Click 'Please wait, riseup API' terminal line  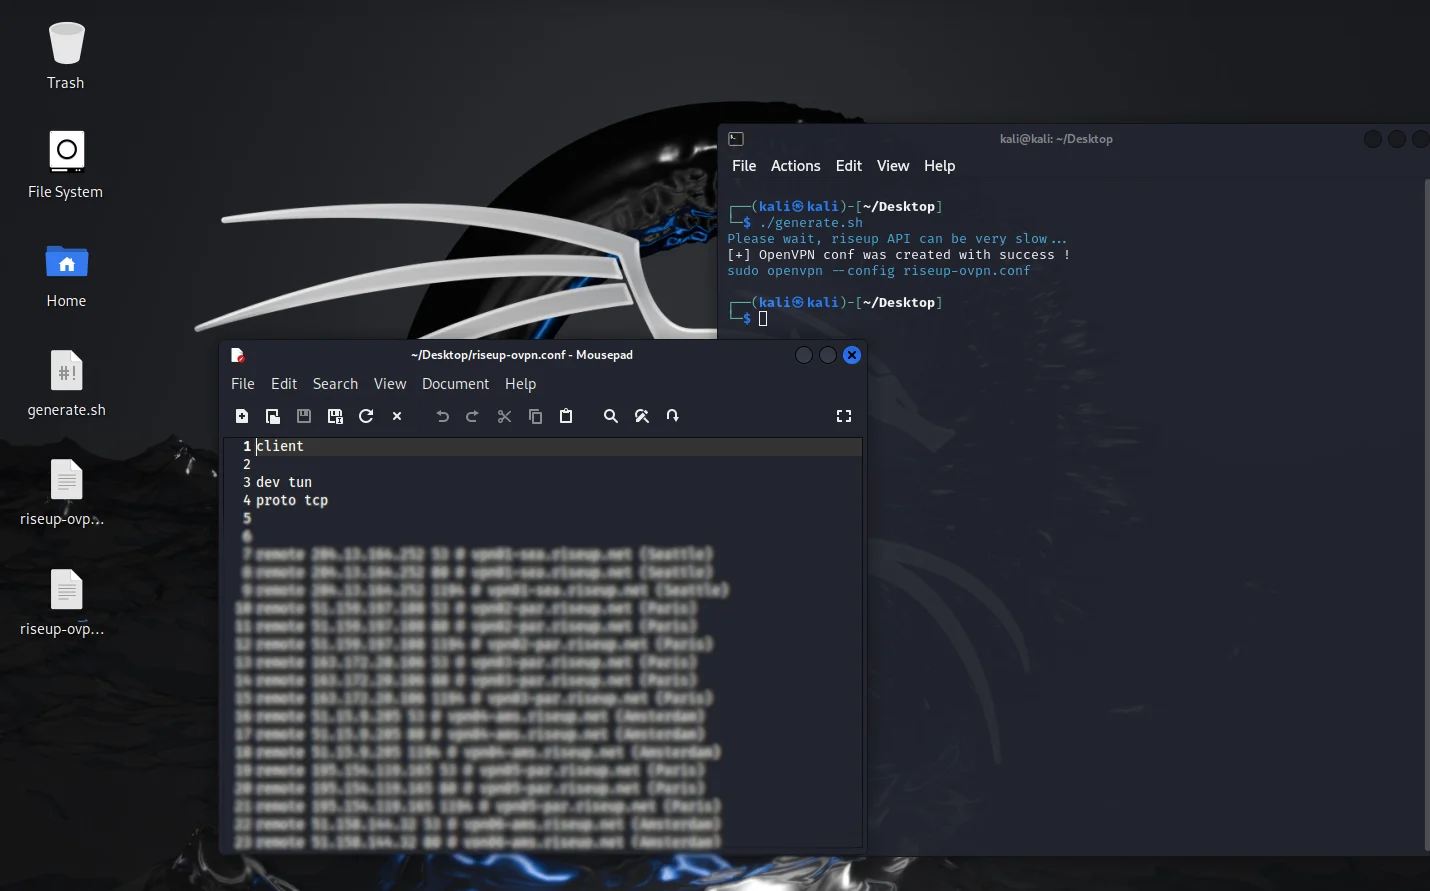(x=897, y=239)
